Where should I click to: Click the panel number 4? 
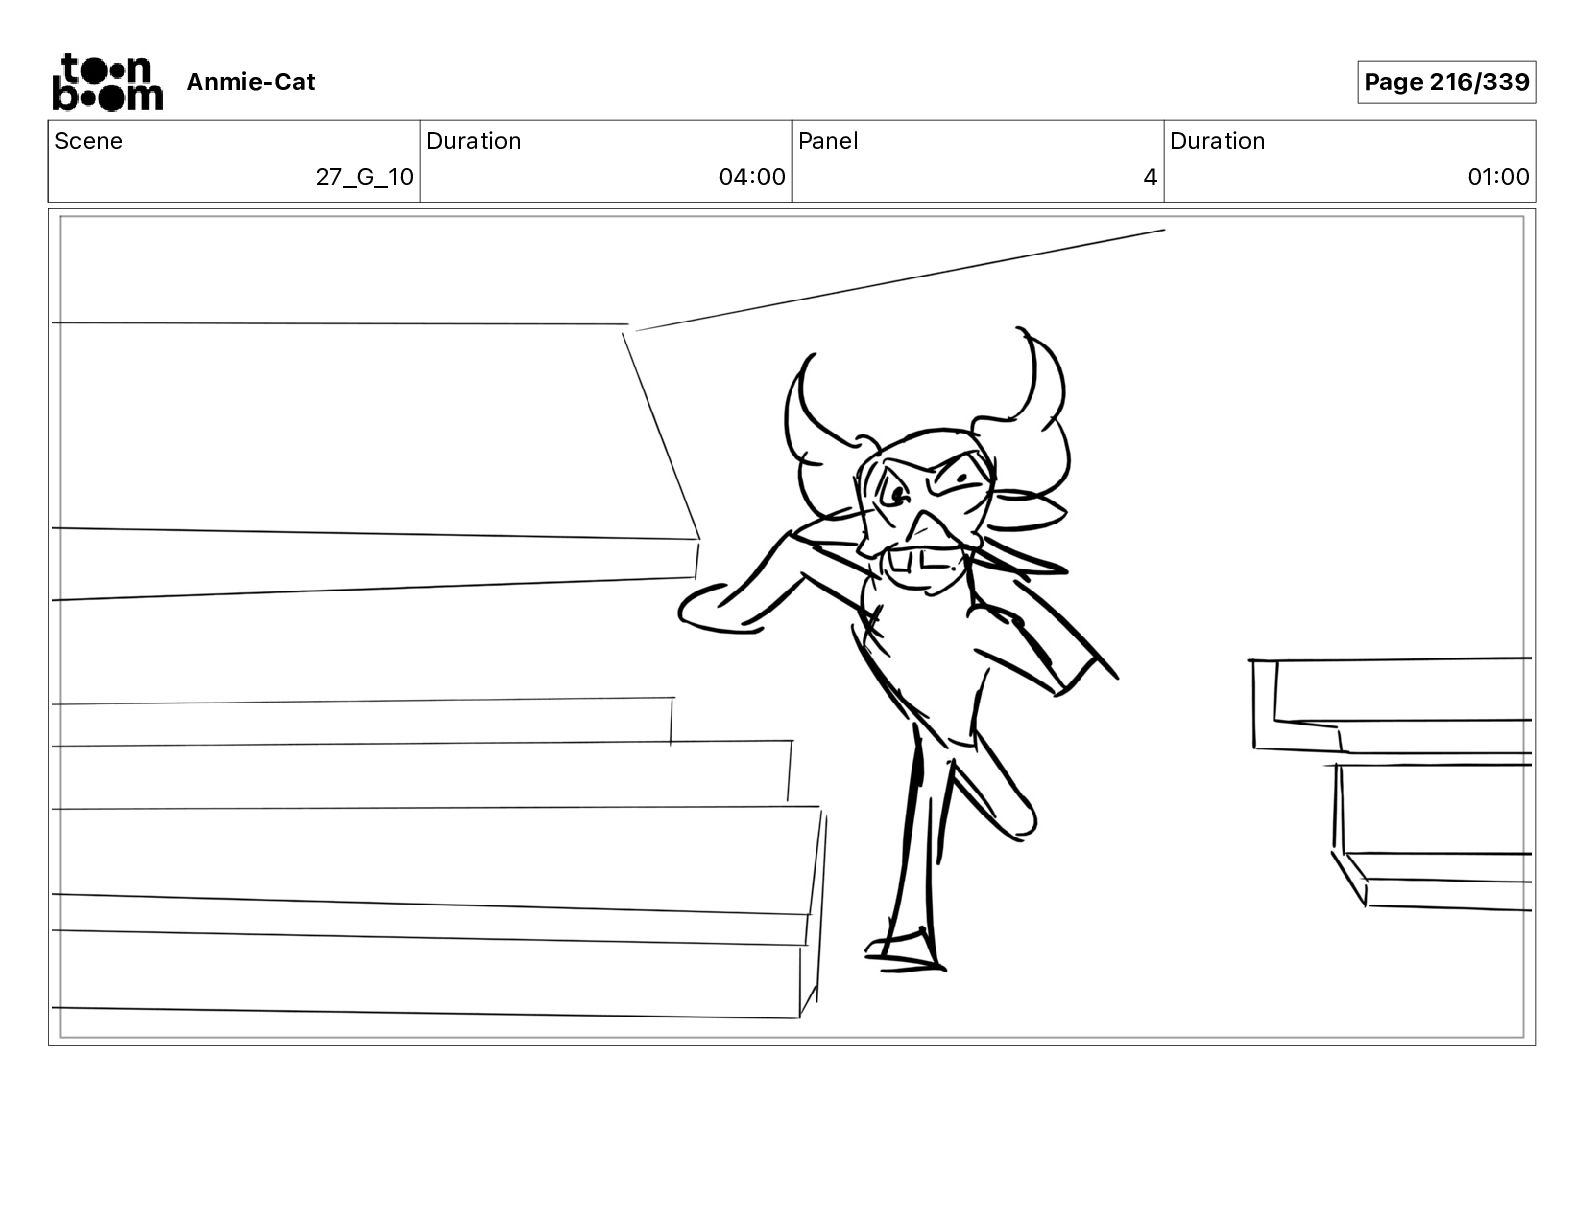click(x=1150, y=177)
